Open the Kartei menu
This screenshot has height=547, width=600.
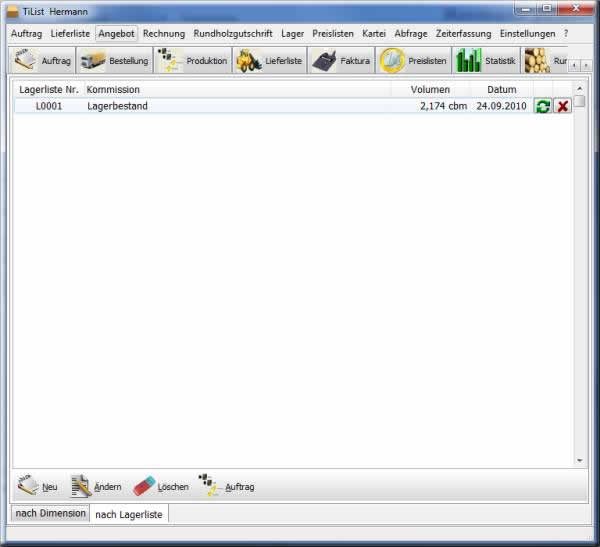pyautogui.click(x=374, y=34)
